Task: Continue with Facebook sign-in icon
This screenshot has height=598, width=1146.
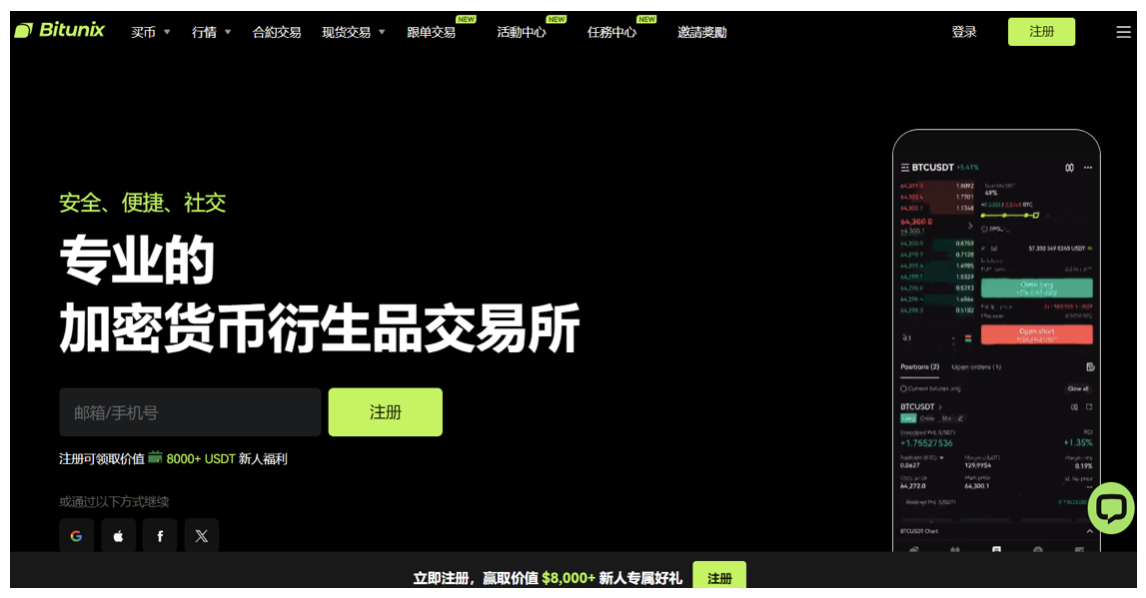Action: pos(159,536)
